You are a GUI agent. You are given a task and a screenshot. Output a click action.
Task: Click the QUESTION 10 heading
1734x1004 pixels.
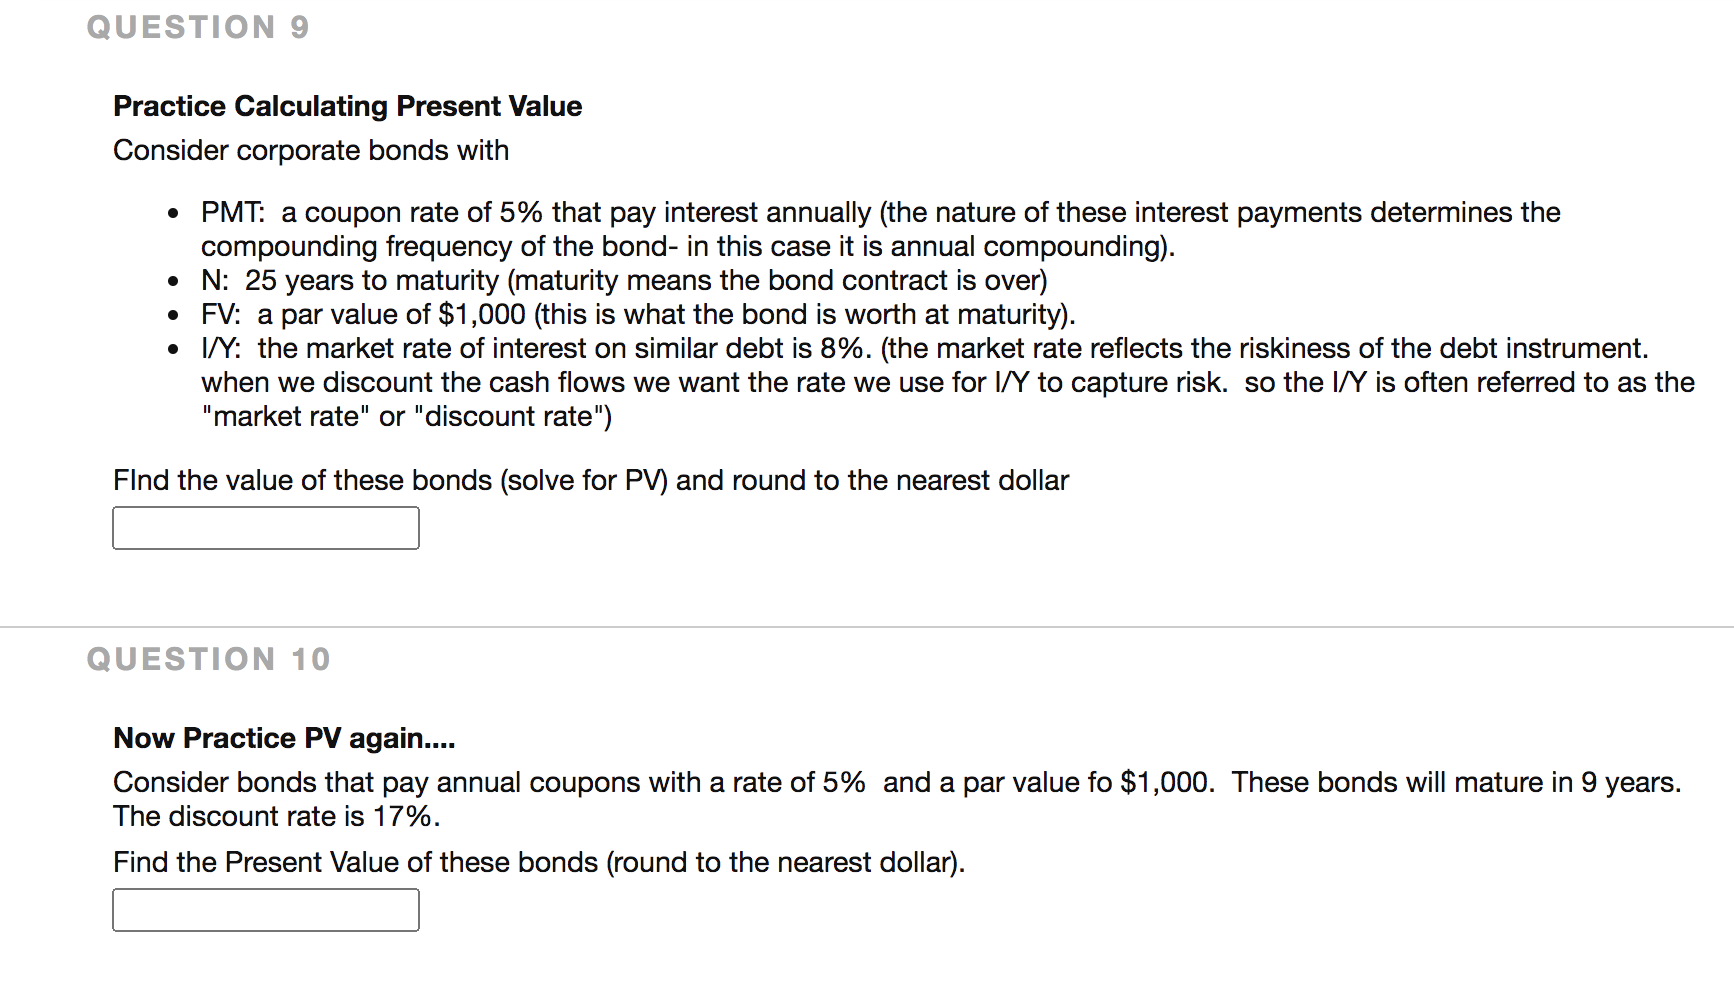click(208, 659)
